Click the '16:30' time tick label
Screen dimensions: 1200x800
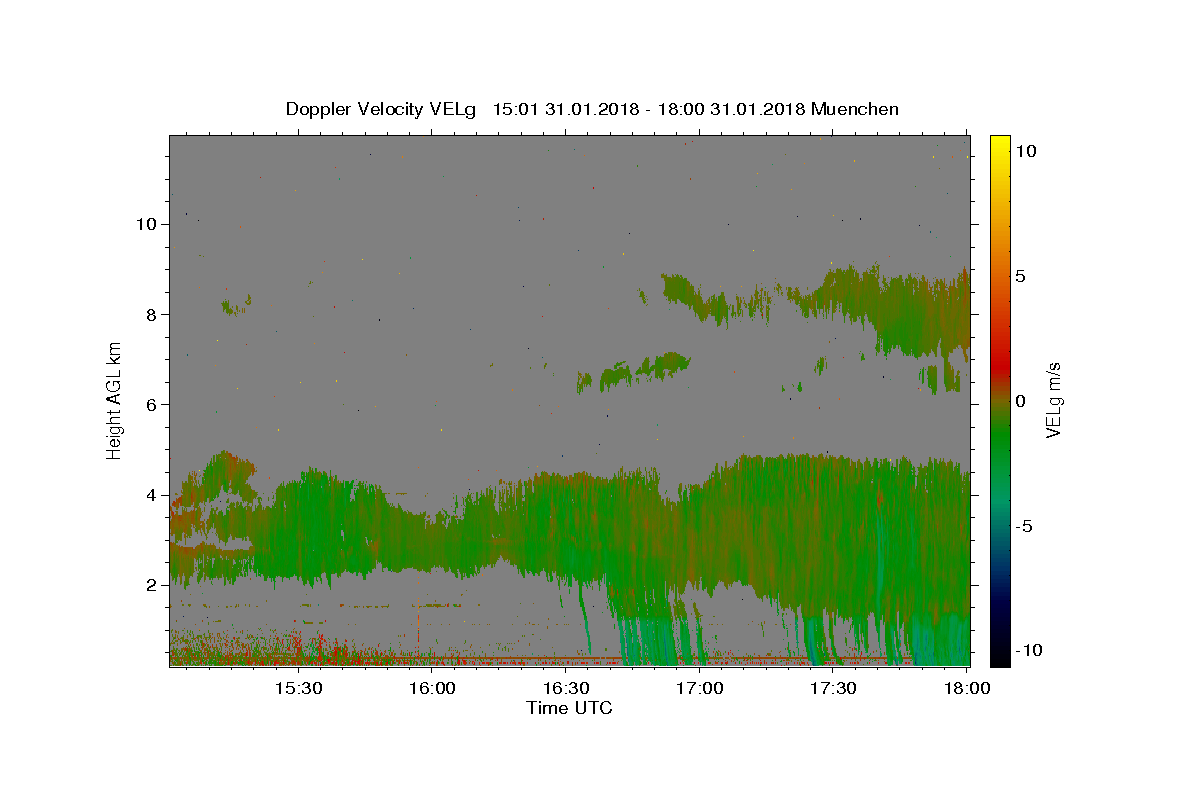pos(565,688)
